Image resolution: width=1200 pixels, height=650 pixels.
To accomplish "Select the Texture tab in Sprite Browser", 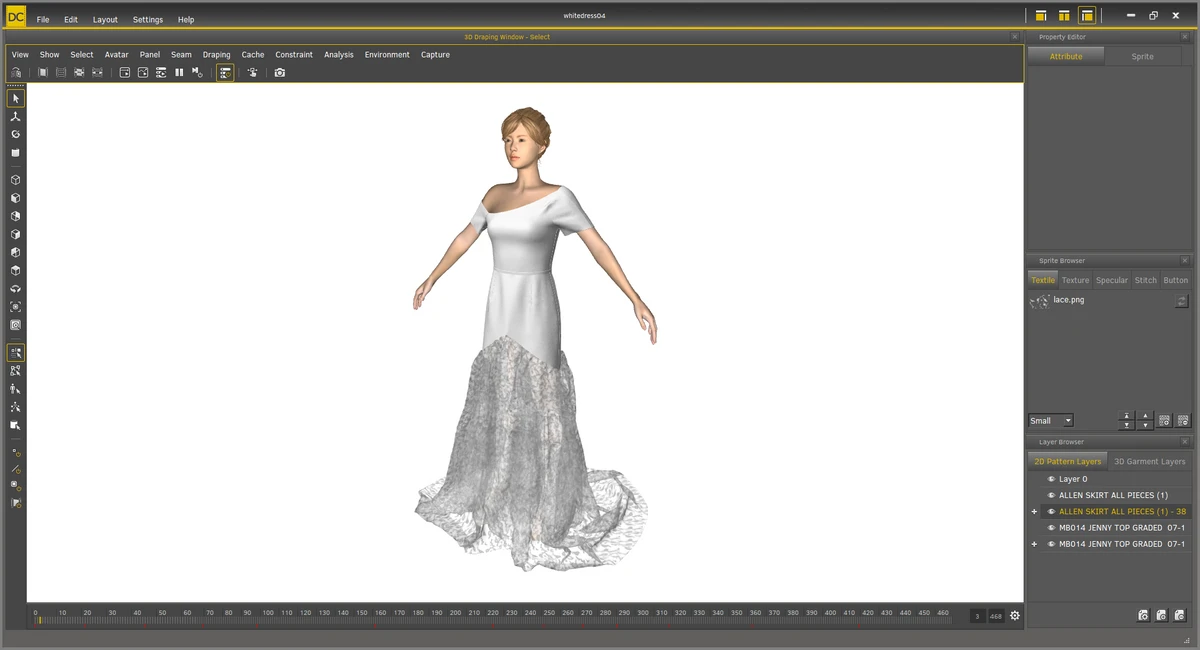I will click(1076, 281).
